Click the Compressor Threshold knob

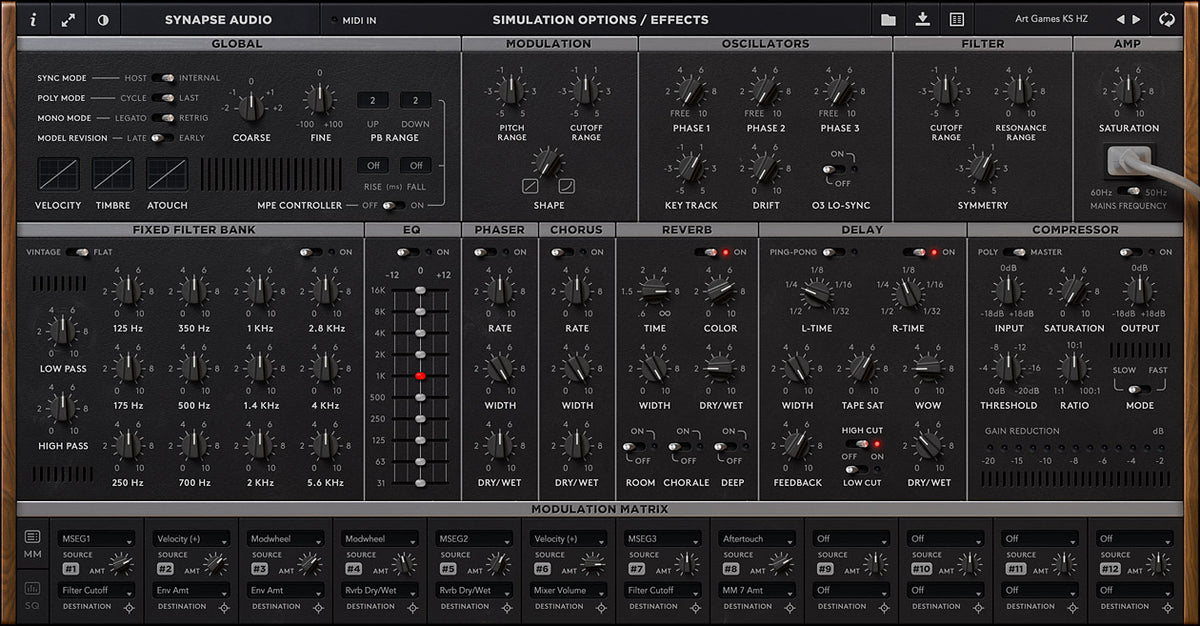click(1008, 369)
